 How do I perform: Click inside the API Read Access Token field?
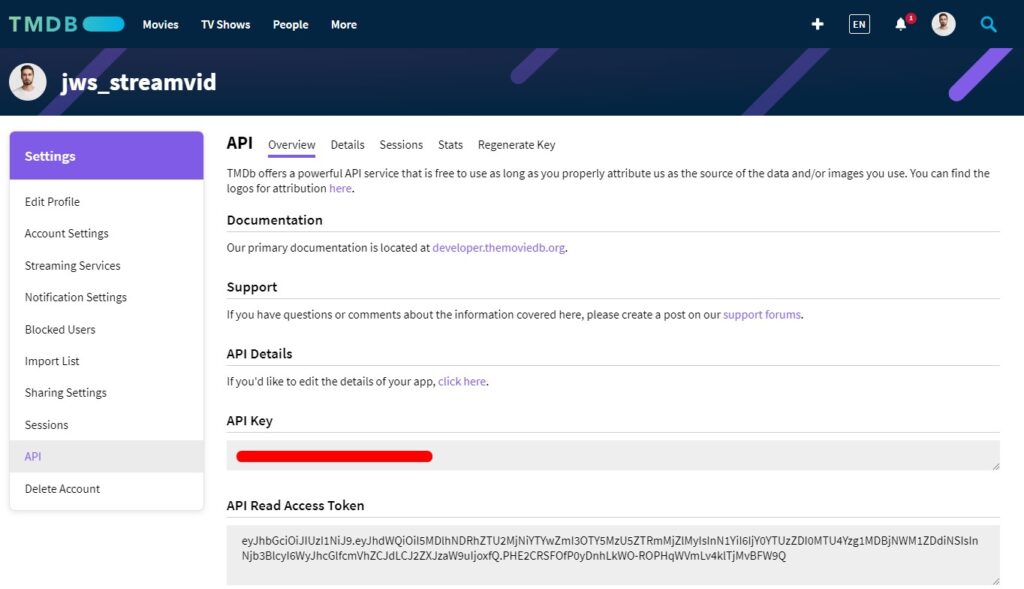pyautogui.click(x=612, y=554)
